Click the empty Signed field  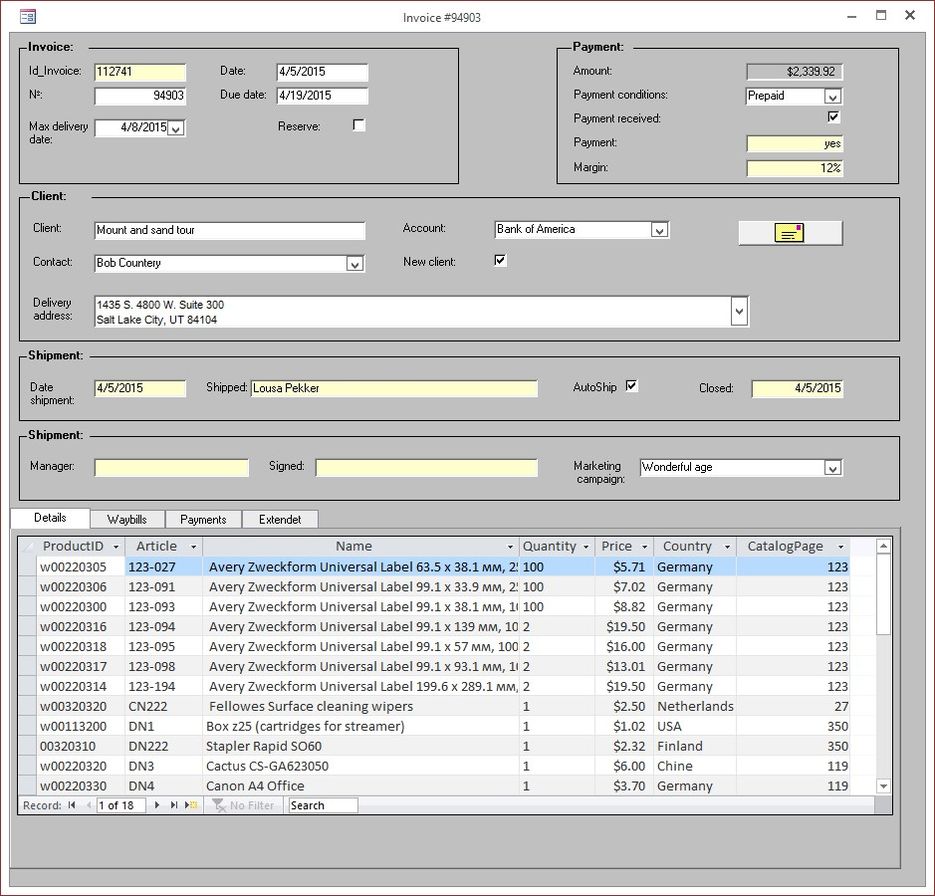[426, 468]
